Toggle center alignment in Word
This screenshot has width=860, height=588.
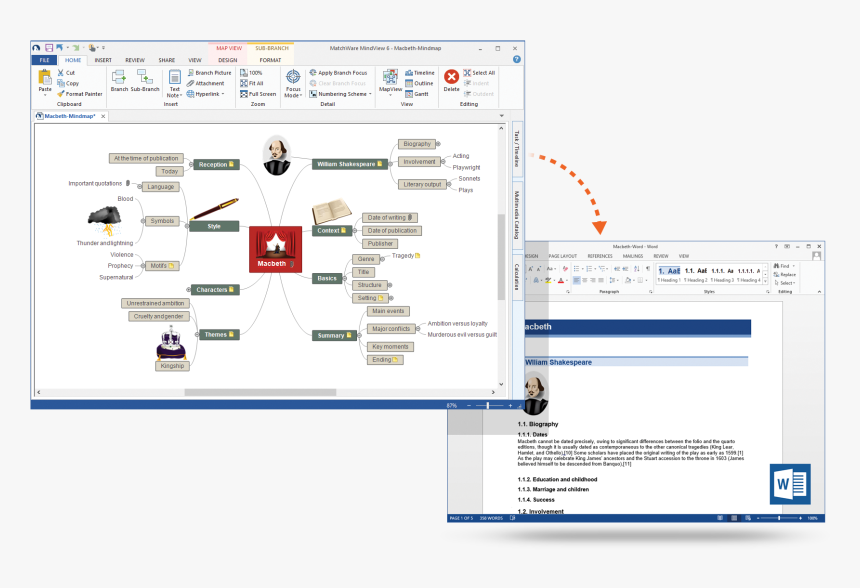click(x=585, y=280)
